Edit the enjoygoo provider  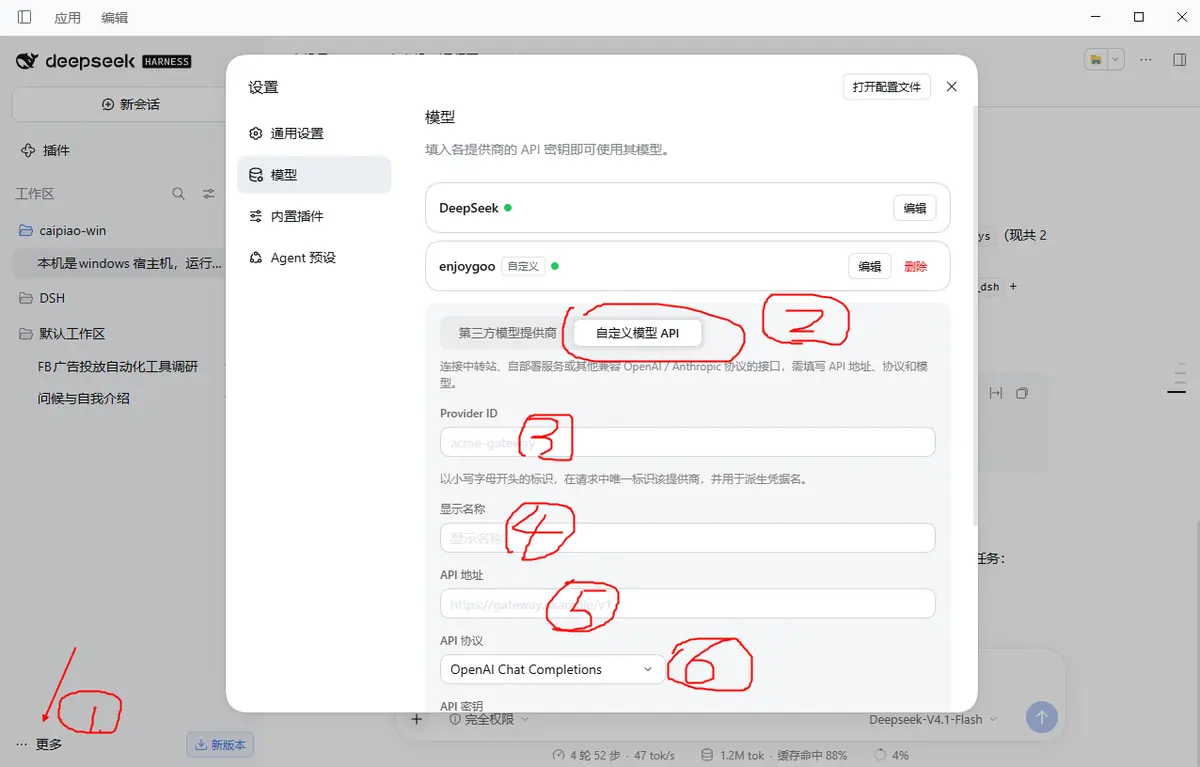[x=870, y=266]
